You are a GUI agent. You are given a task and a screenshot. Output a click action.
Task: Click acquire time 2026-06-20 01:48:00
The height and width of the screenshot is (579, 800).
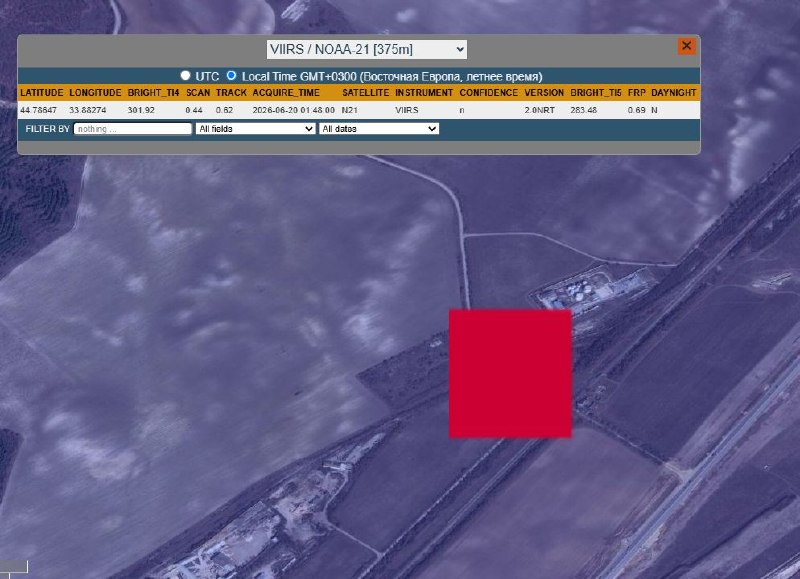[294, 110]
